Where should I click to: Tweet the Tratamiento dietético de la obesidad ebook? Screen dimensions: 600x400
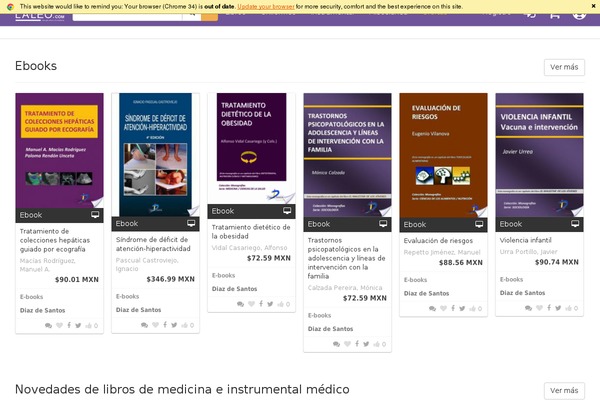[271, 304]
